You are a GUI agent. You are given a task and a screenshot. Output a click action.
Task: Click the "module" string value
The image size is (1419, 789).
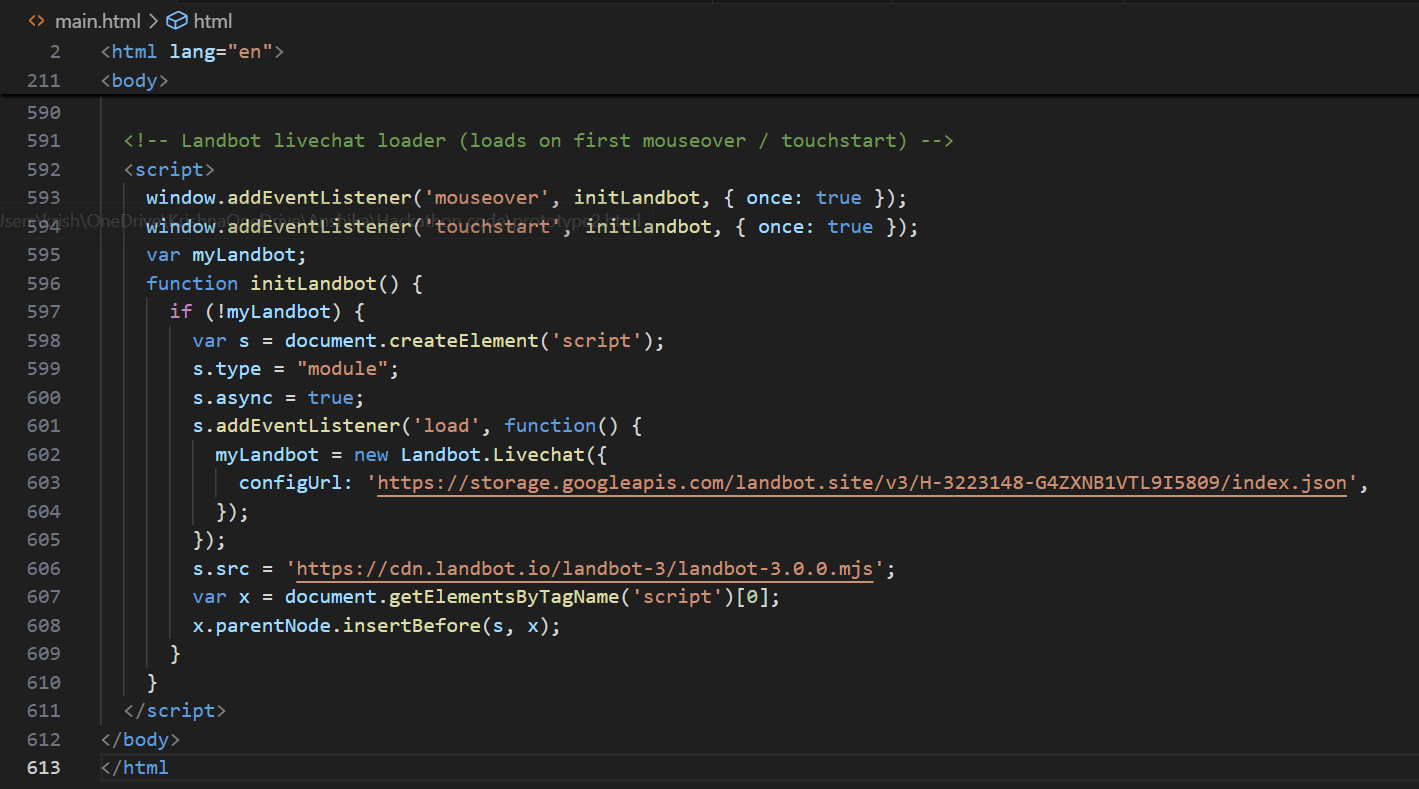point(343,369)
